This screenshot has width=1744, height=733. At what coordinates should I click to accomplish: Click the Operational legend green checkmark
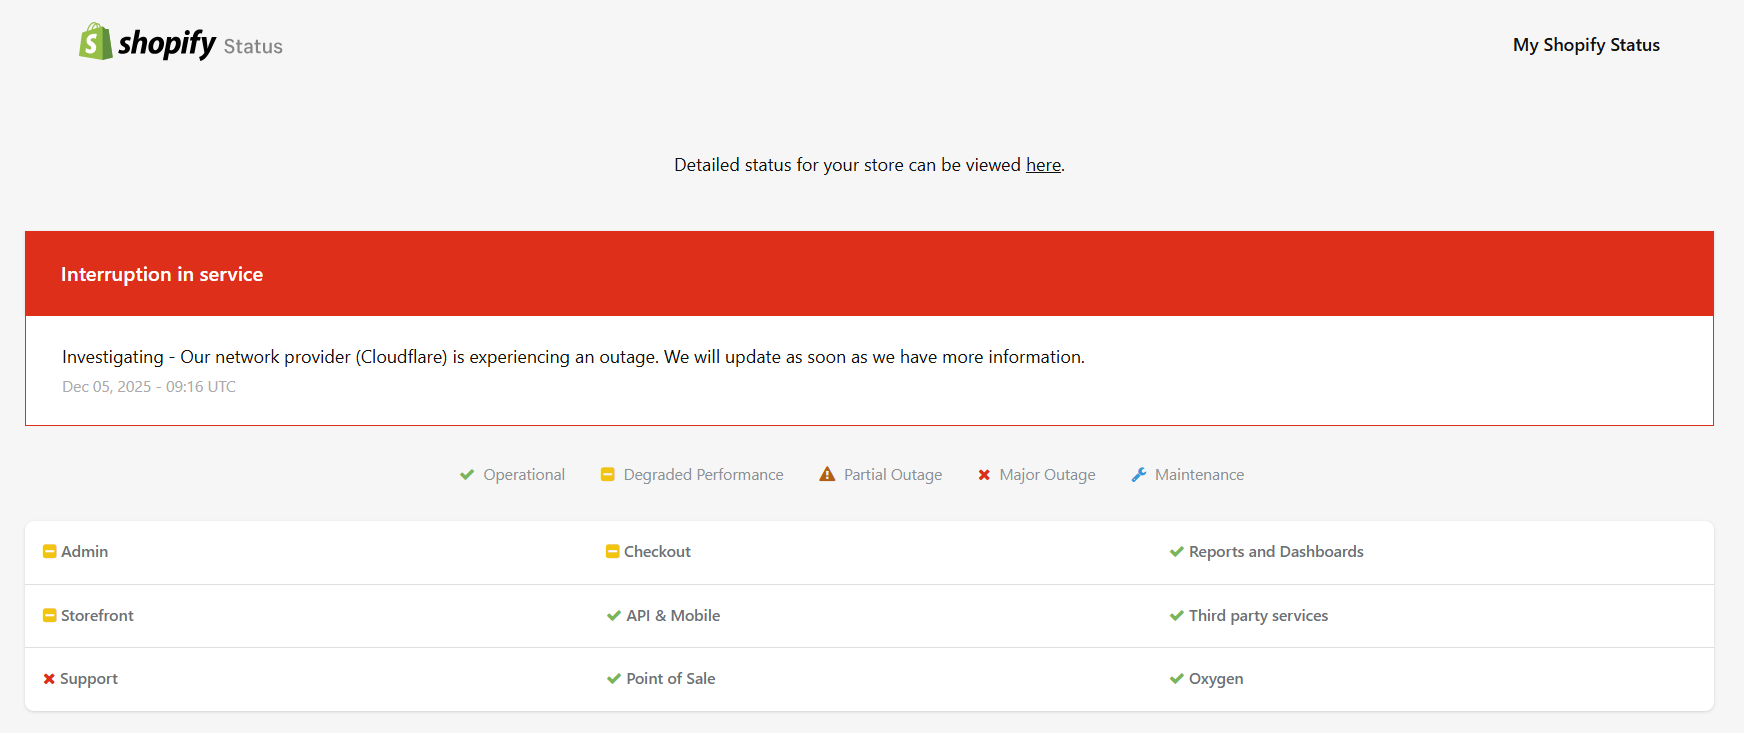467,475
